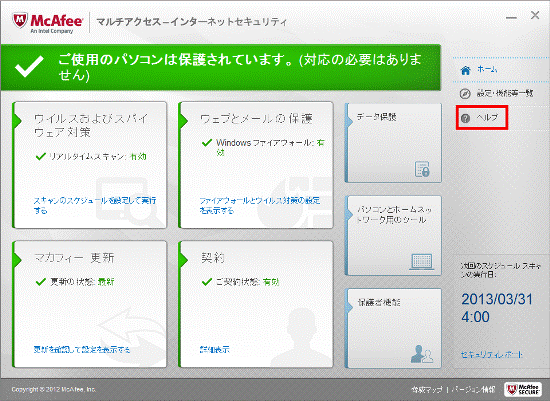Click the Copyright 2012 McAfee footer text
This screenshot has height=401, width=550.
pos(54,389)
